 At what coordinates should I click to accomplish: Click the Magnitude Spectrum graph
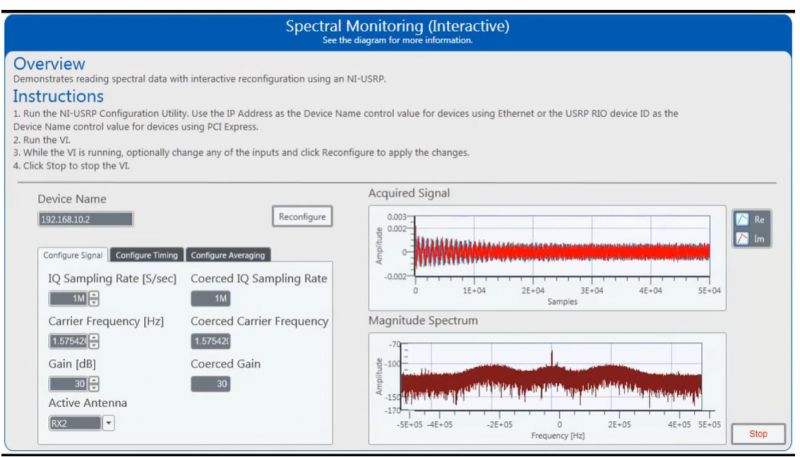(x=547, y=388)
